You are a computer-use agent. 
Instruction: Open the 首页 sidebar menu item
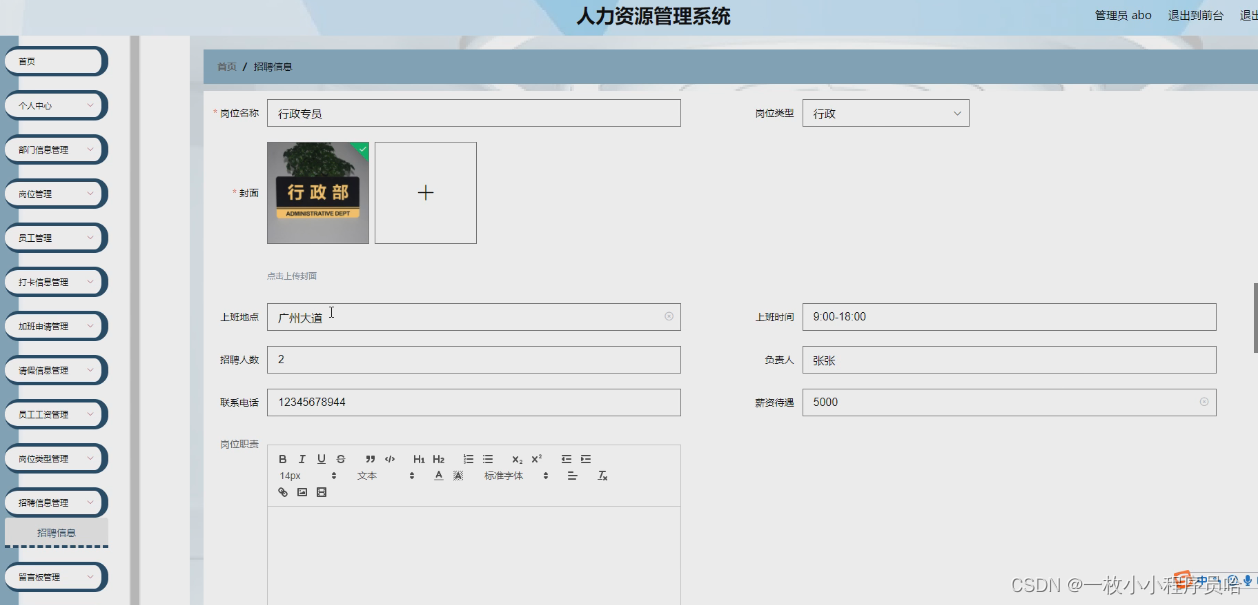tap(55, 61)
